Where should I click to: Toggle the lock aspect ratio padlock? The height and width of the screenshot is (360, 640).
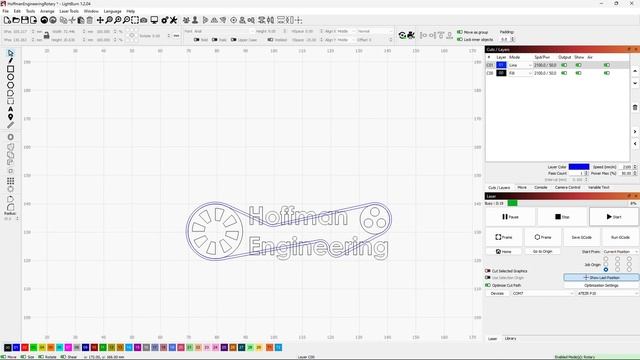click(x=47, y=36)
